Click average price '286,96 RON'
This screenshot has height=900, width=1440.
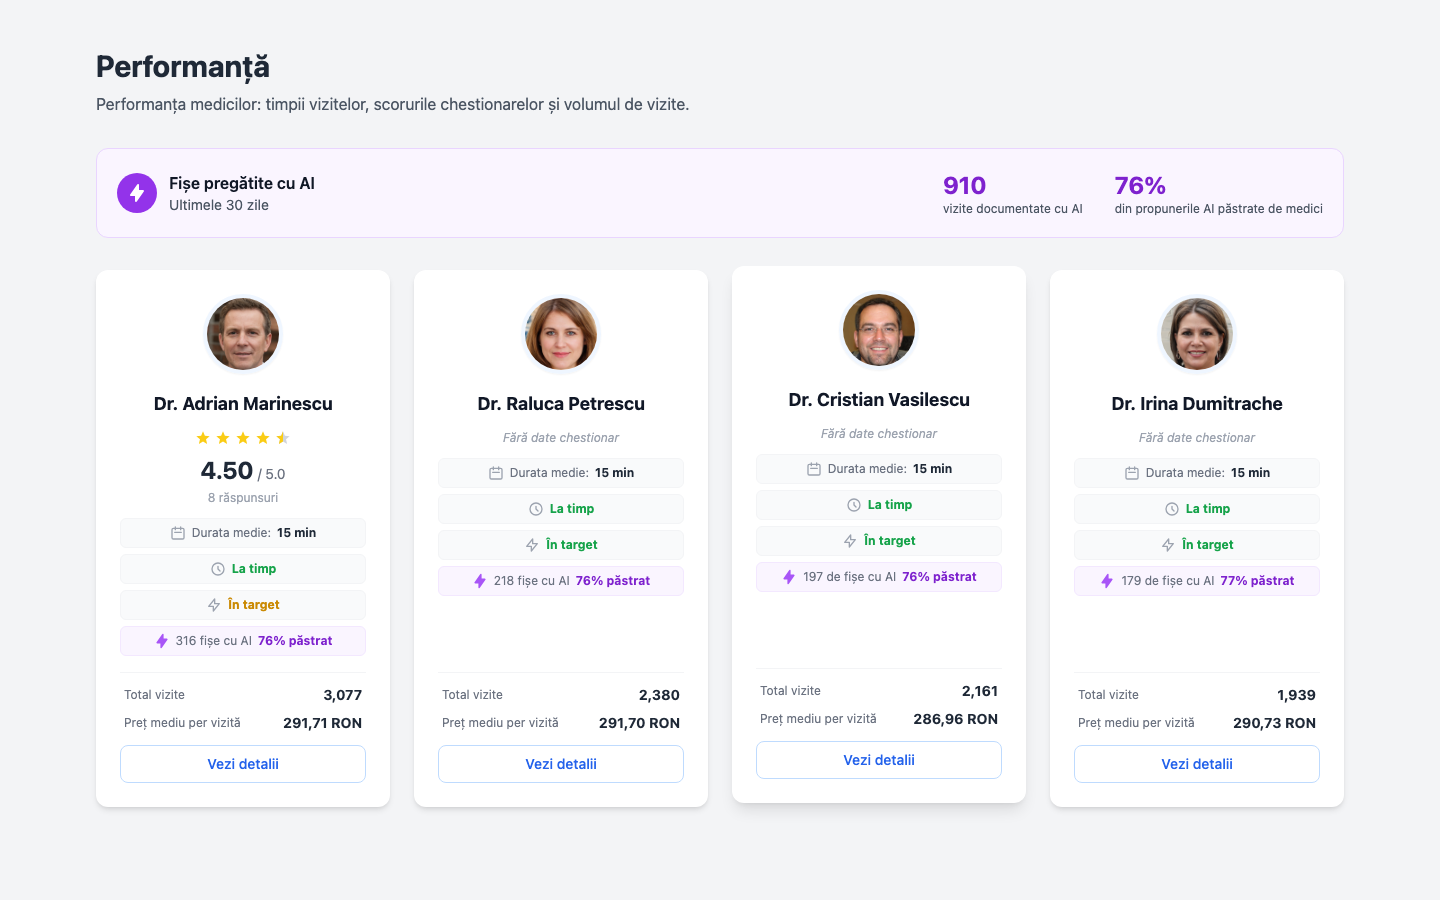click(956, 719)
